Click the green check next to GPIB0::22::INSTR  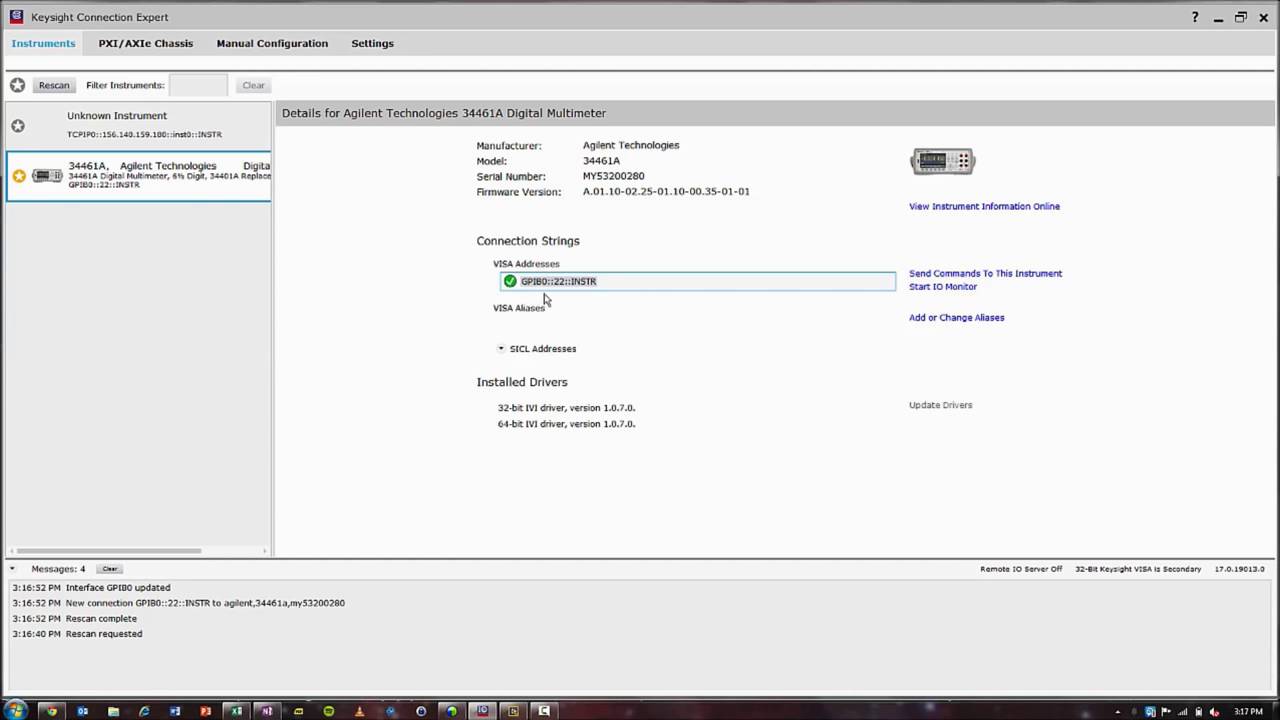tap(510, 282)
